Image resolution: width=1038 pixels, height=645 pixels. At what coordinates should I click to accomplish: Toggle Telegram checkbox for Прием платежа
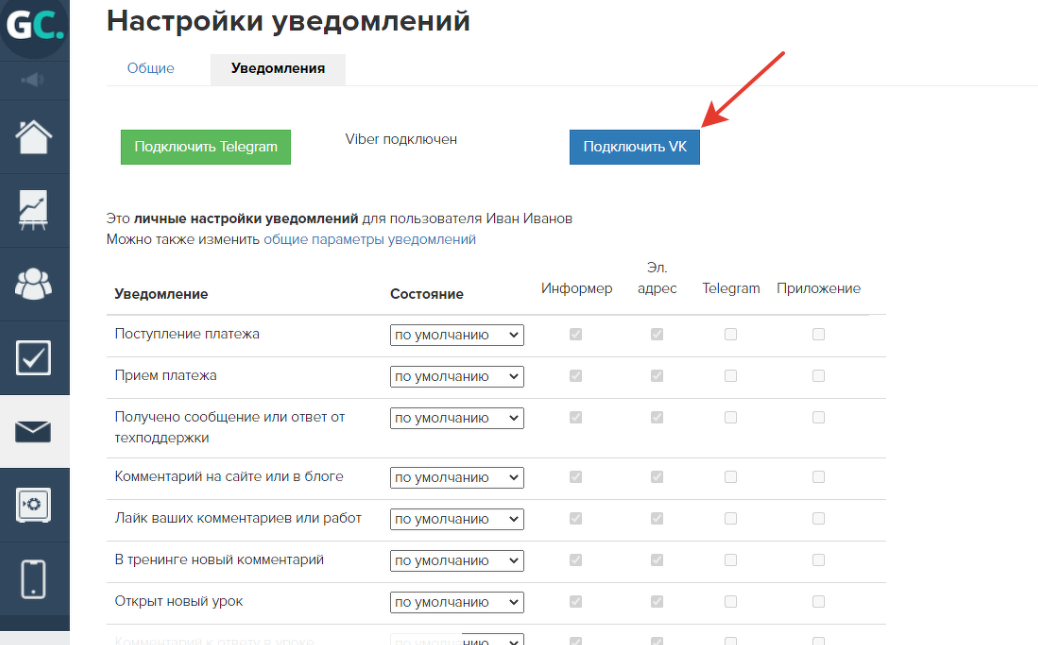pyautogui.click(x=731, y=376)
